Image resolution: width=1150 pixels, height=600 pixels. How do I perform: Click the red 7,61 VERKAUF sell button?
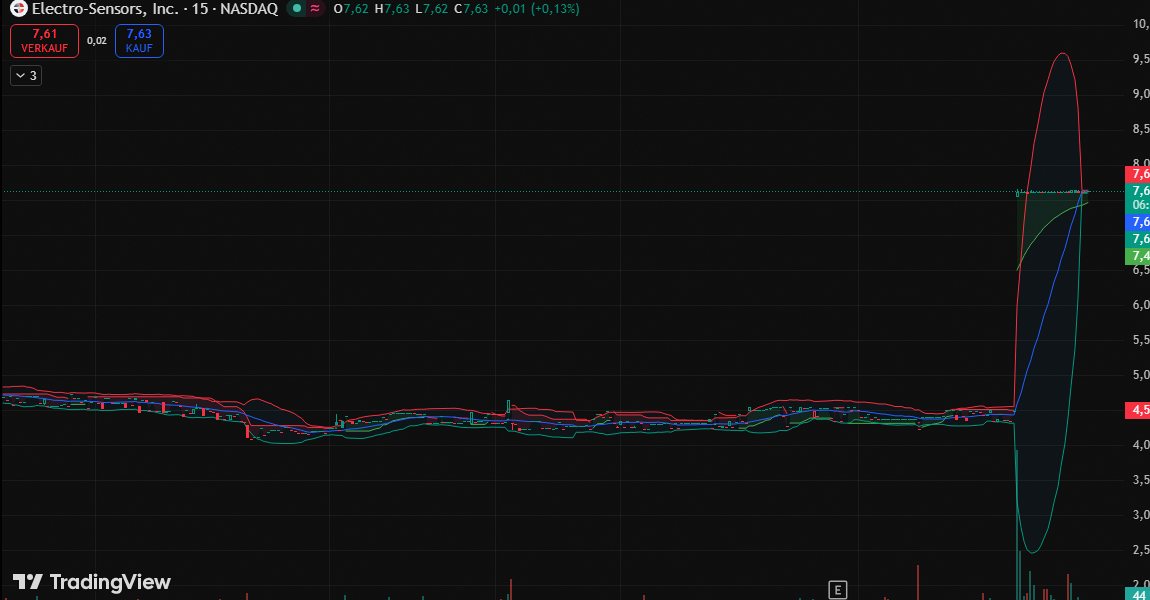click(44, 41)
